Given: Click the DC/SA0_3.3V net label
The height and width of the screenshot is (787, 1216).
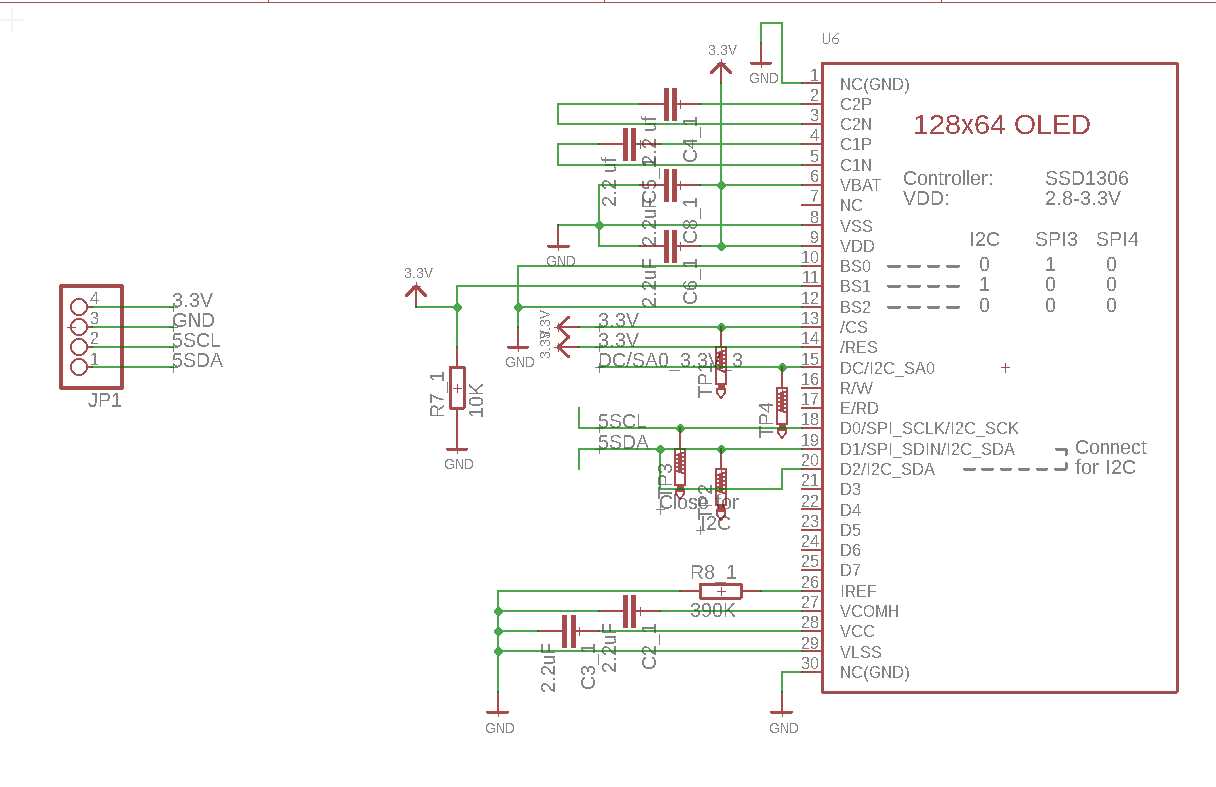Looking at the screenshot, I should tap(670, 359).
